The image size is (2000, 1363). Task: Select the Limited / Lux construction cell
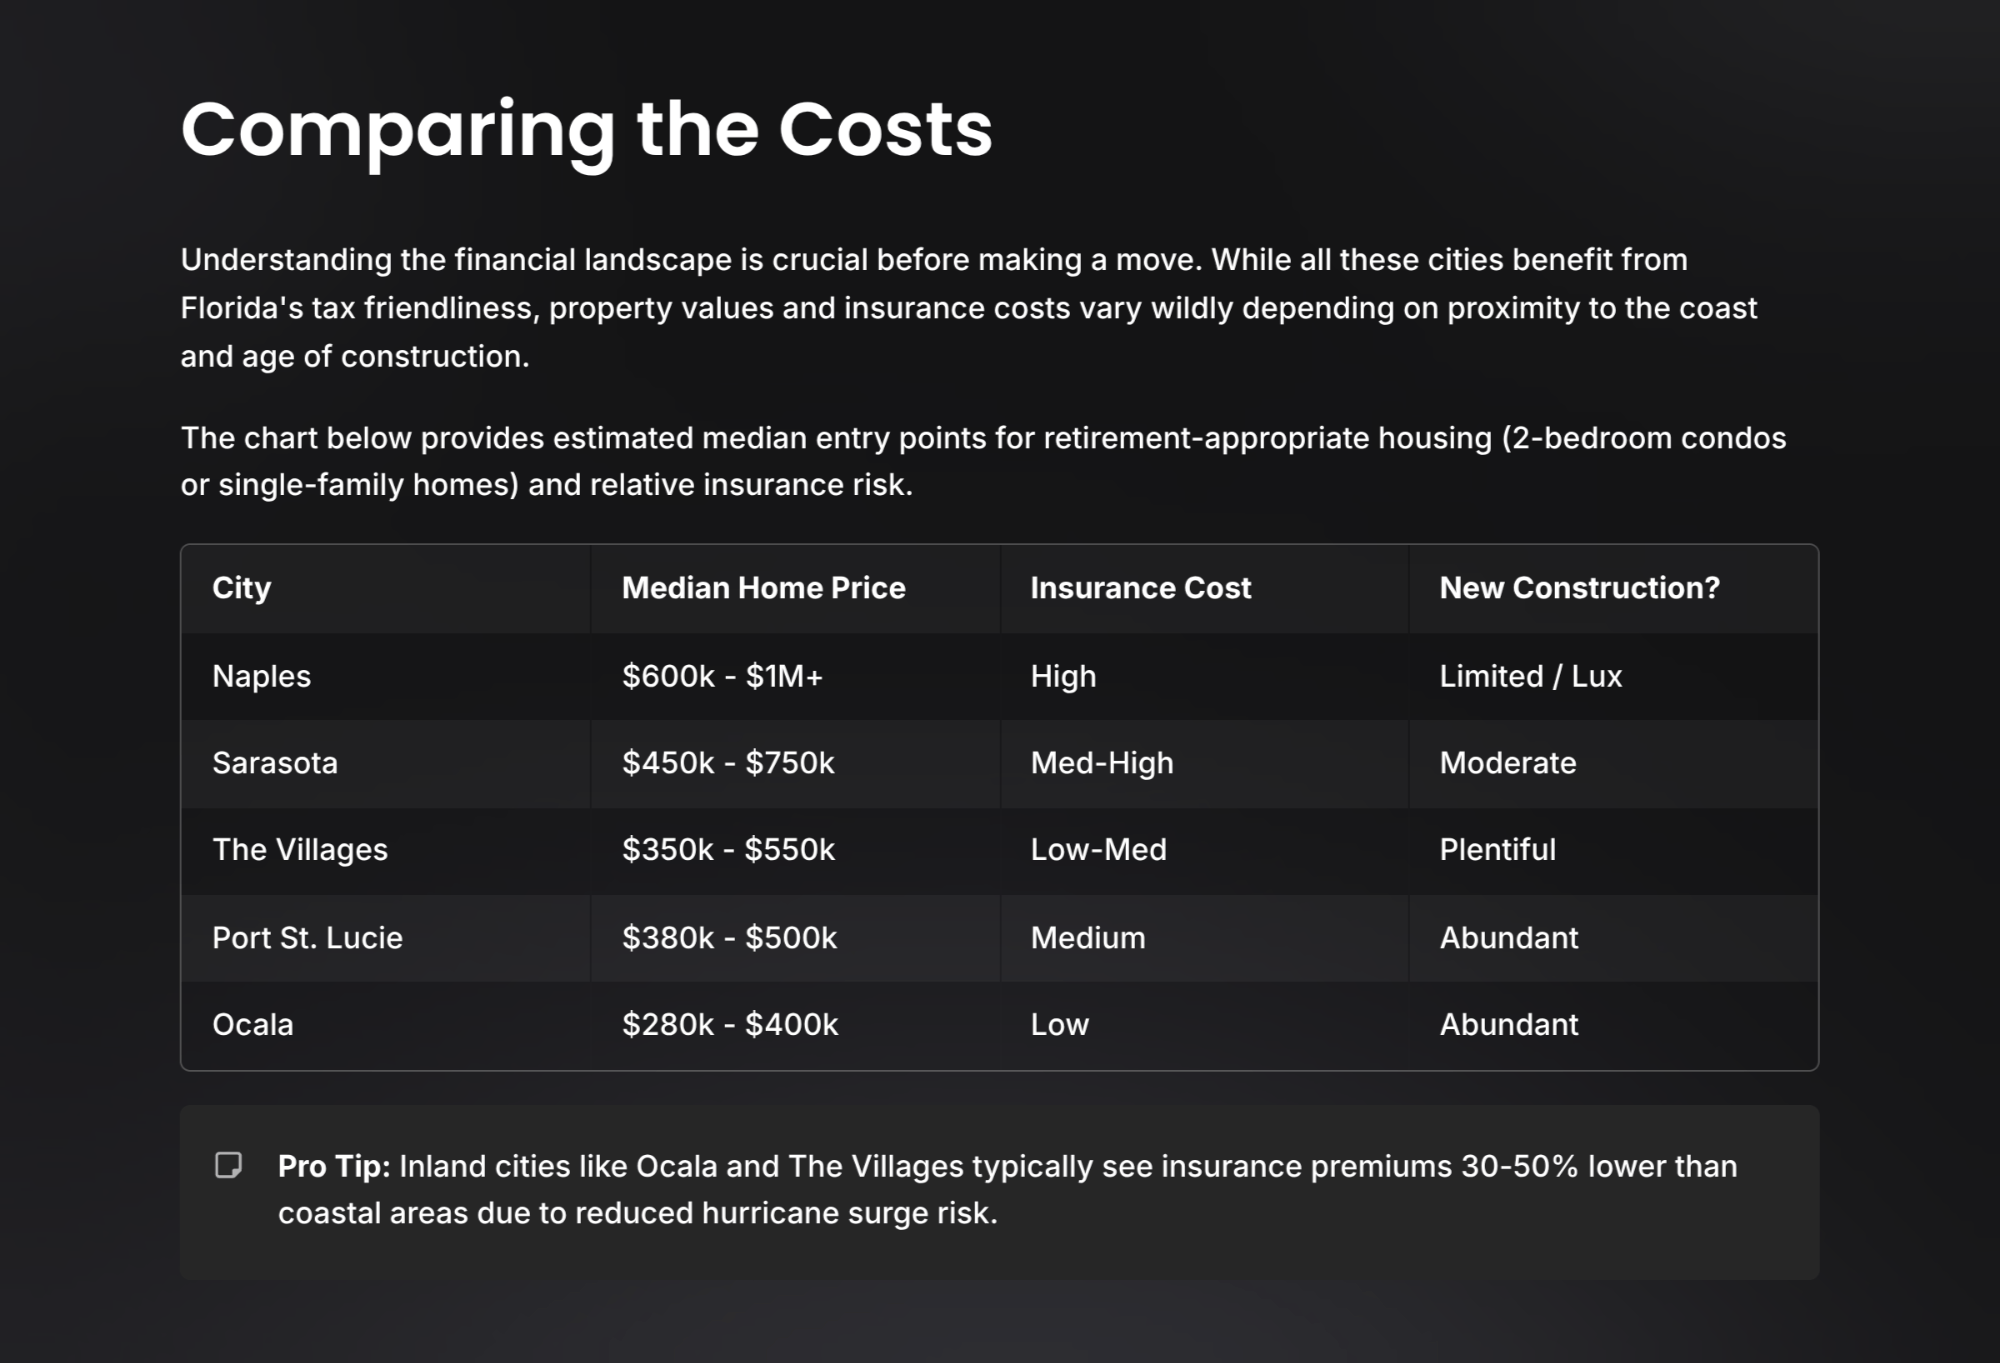pos(1530,676)
